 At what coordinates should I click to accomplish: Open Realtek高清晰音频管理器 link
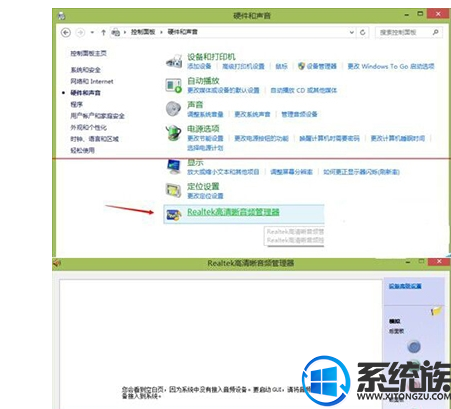coord(233,212)
